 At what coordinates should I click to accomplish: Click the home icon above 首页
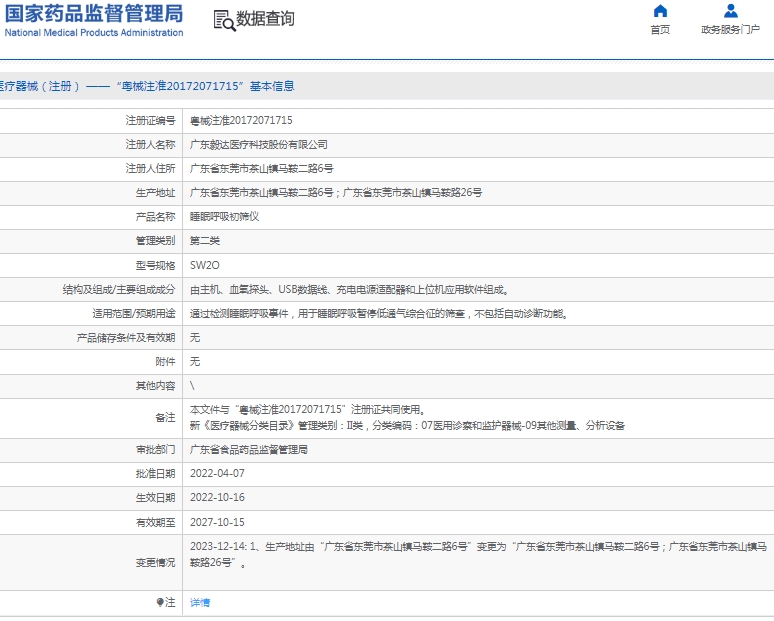click(x=660, y=11)
